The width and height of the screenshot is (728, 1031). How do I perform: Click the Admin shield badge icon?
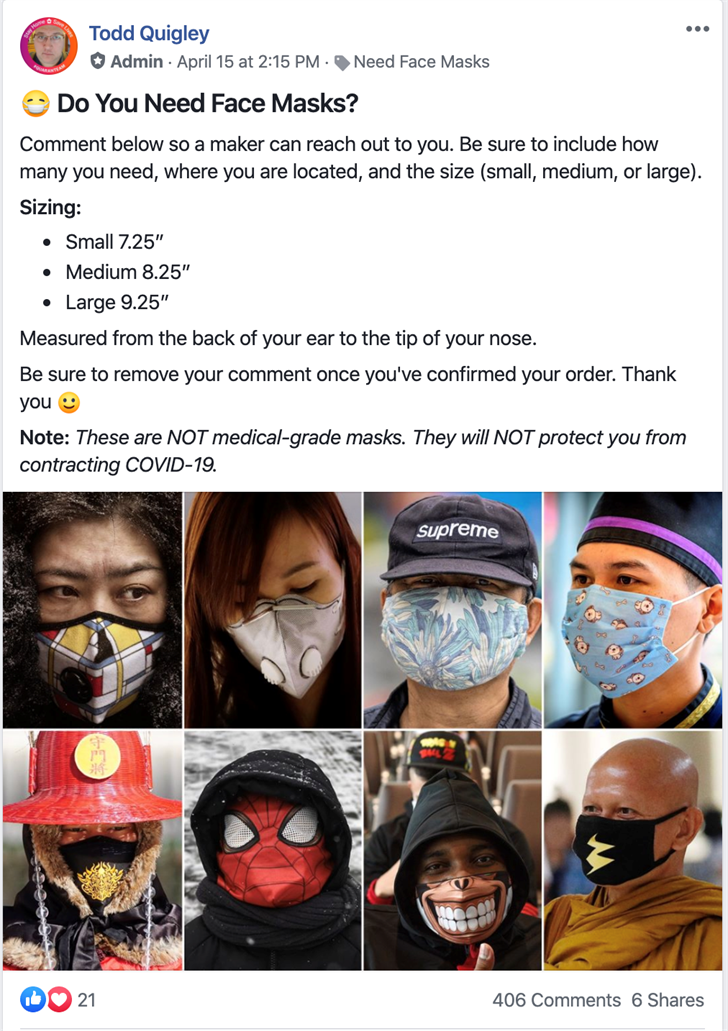pyautogui.click(x=98, y=61)
